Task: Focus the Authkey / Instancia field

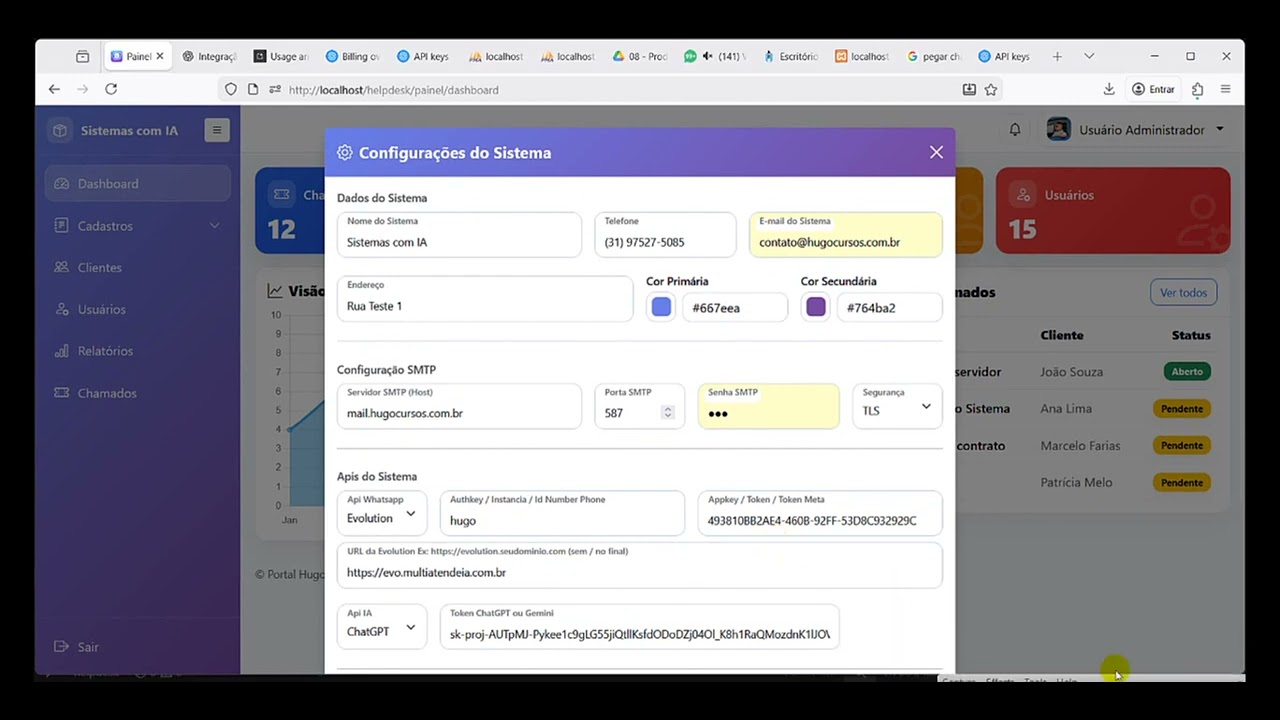Action: 562,513
